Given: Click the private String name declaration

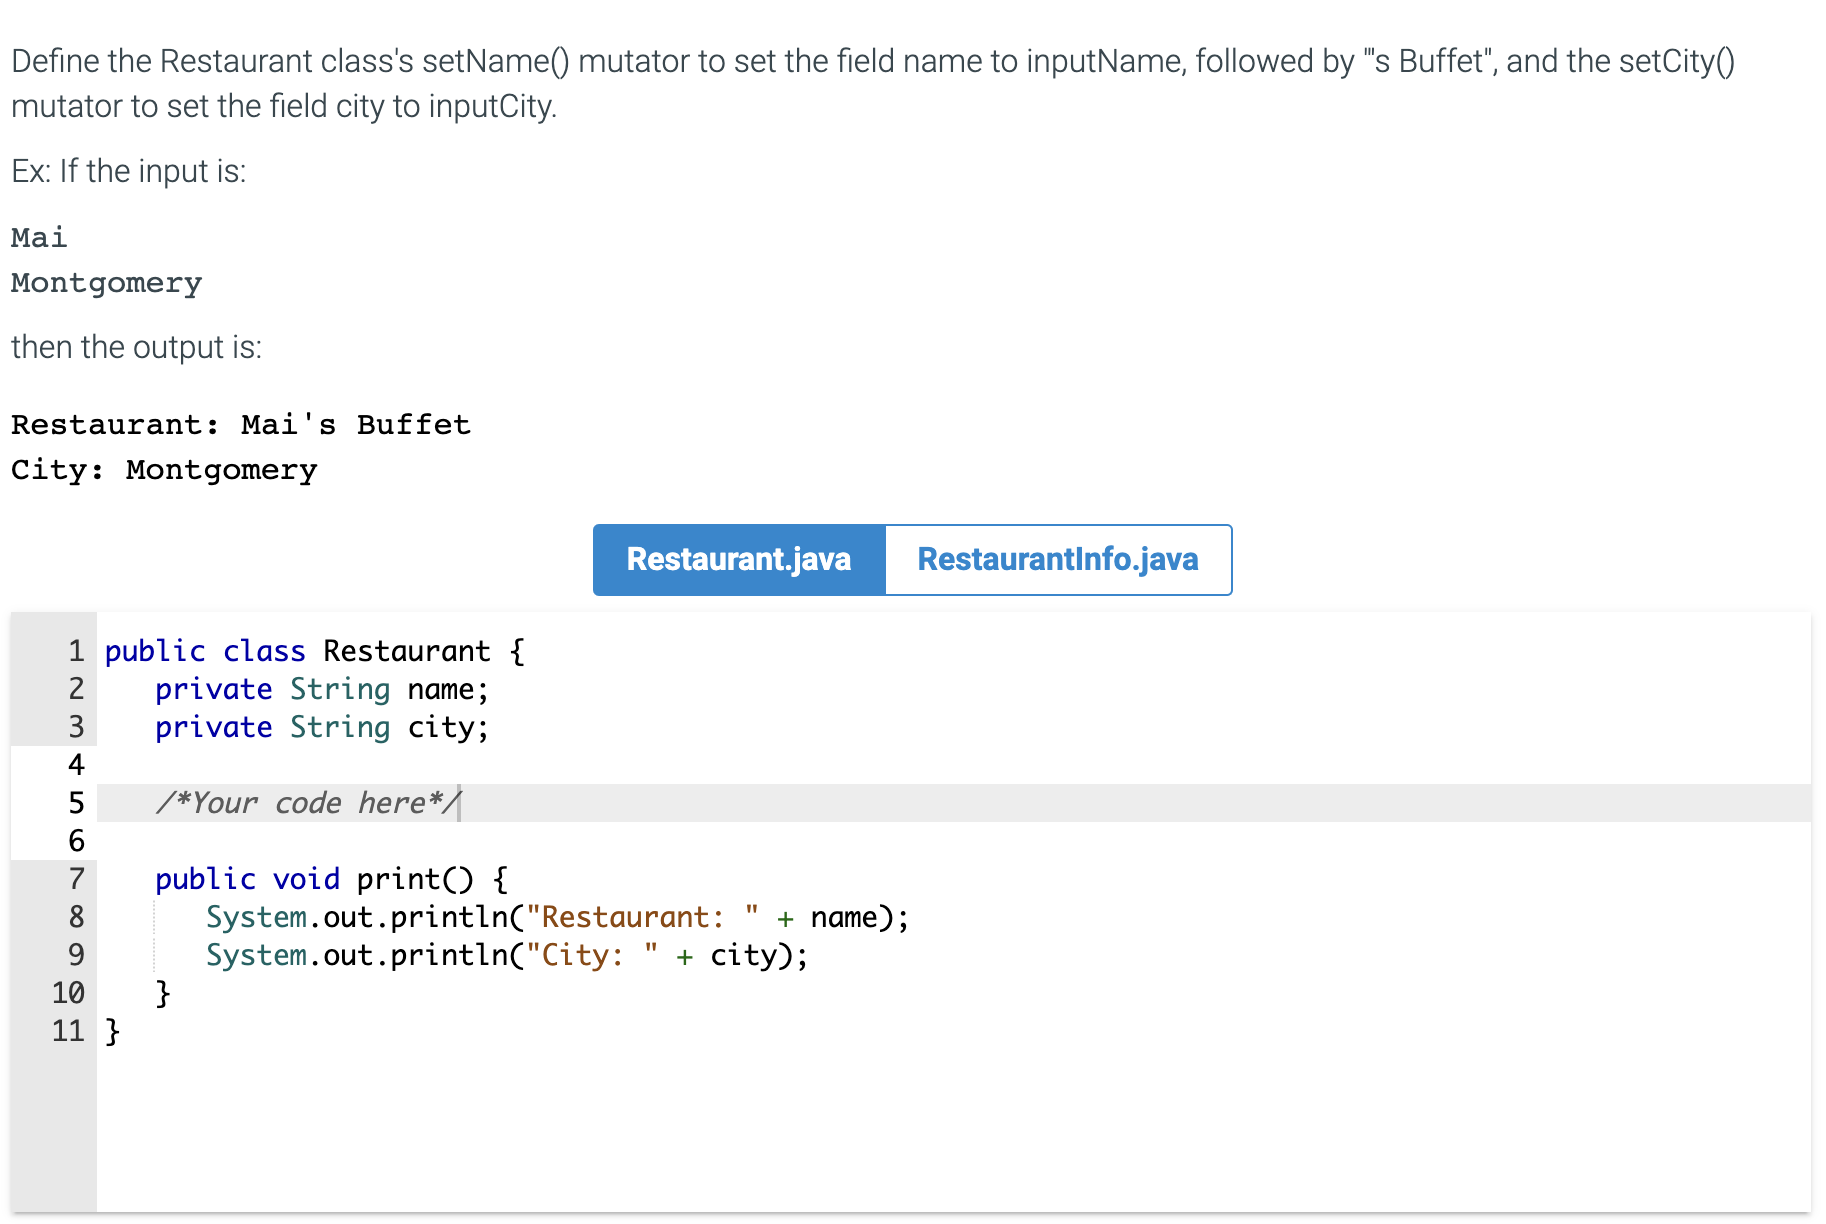Looking at the screenshot, I should tap(320, 689).
